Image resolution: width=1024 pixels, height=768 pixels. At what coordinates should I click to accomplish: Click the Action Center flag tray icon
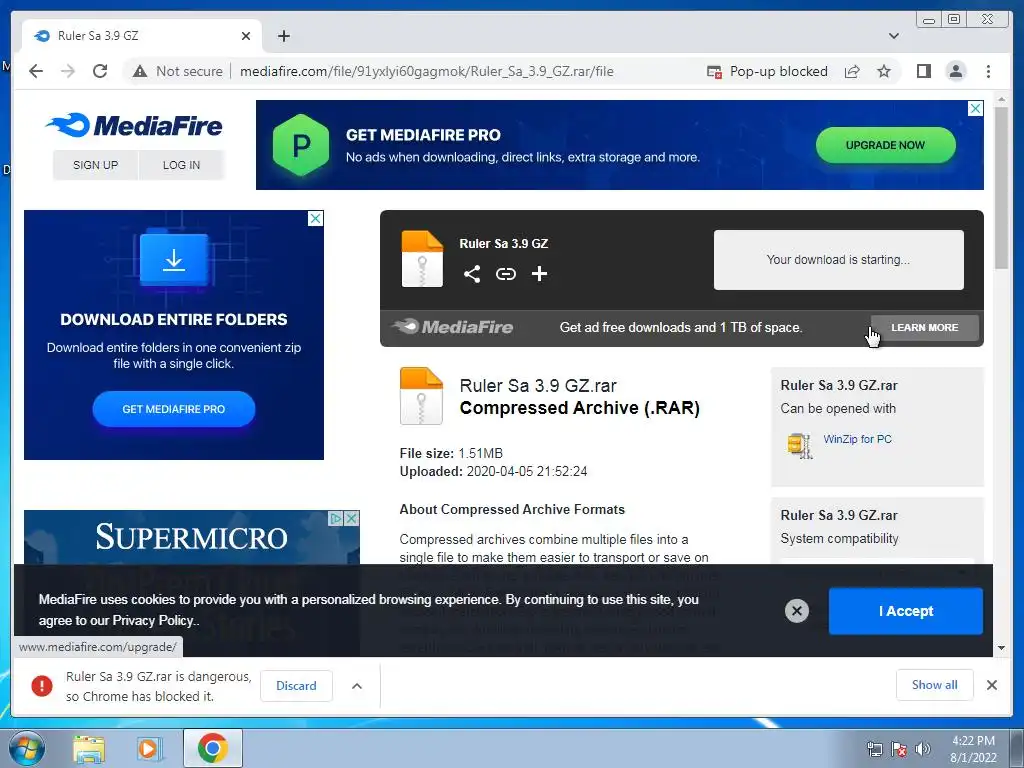pyautogui.click(x=899, y=749)
